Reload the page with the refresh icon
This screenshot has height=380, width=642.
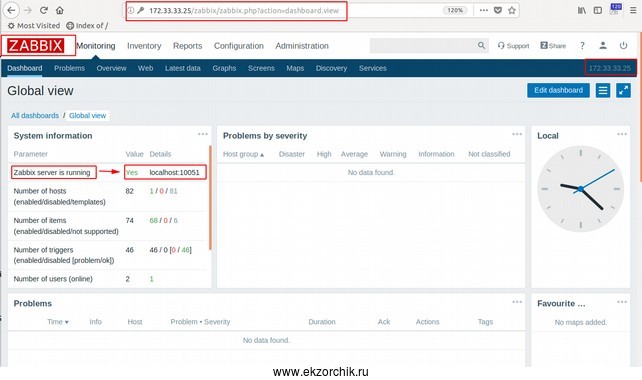tap(44, 11)
